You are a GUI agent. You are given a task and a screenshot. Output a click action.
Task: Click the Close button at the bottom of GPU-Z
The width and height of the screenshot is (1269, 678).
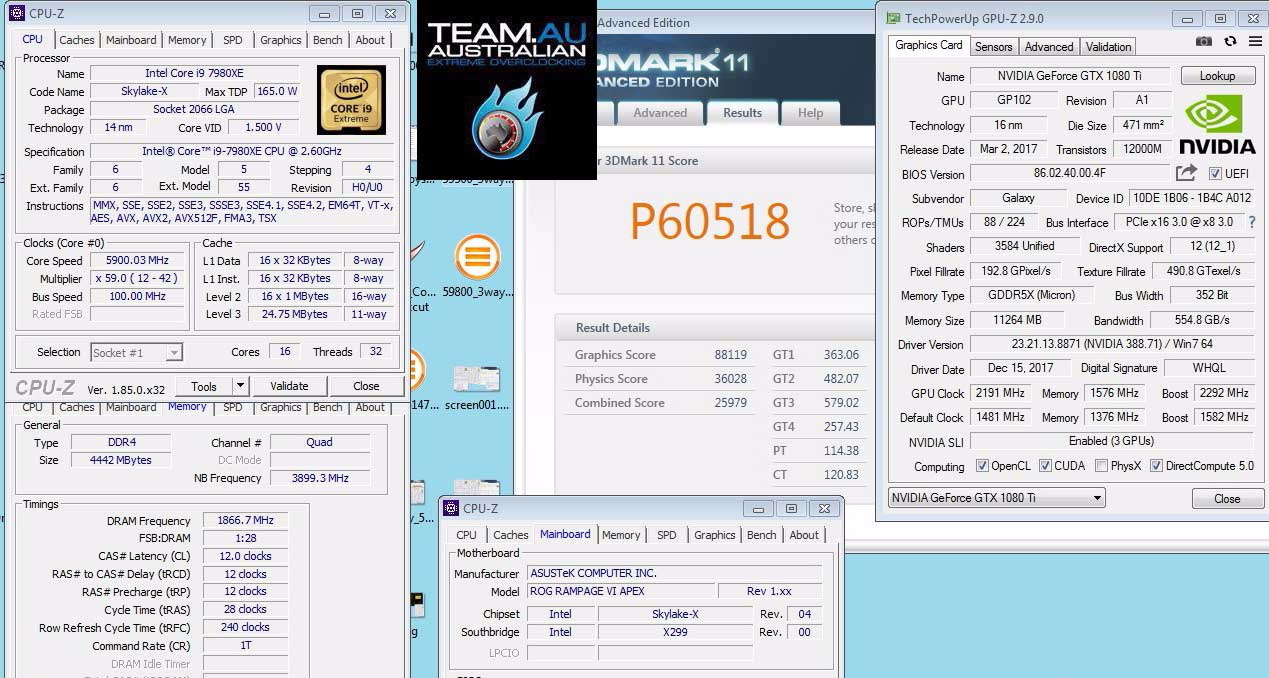tap(1227, 498)
